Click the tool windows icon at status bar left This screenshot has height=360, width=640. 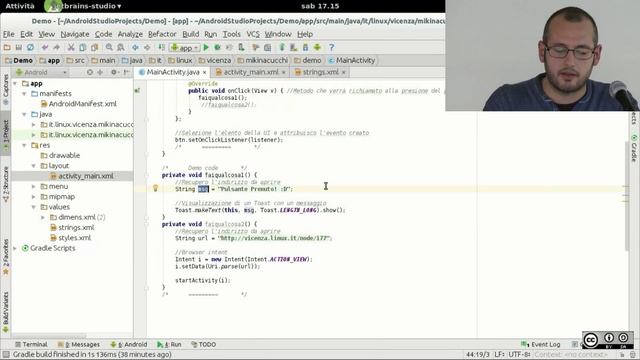(x=6, y=355)
